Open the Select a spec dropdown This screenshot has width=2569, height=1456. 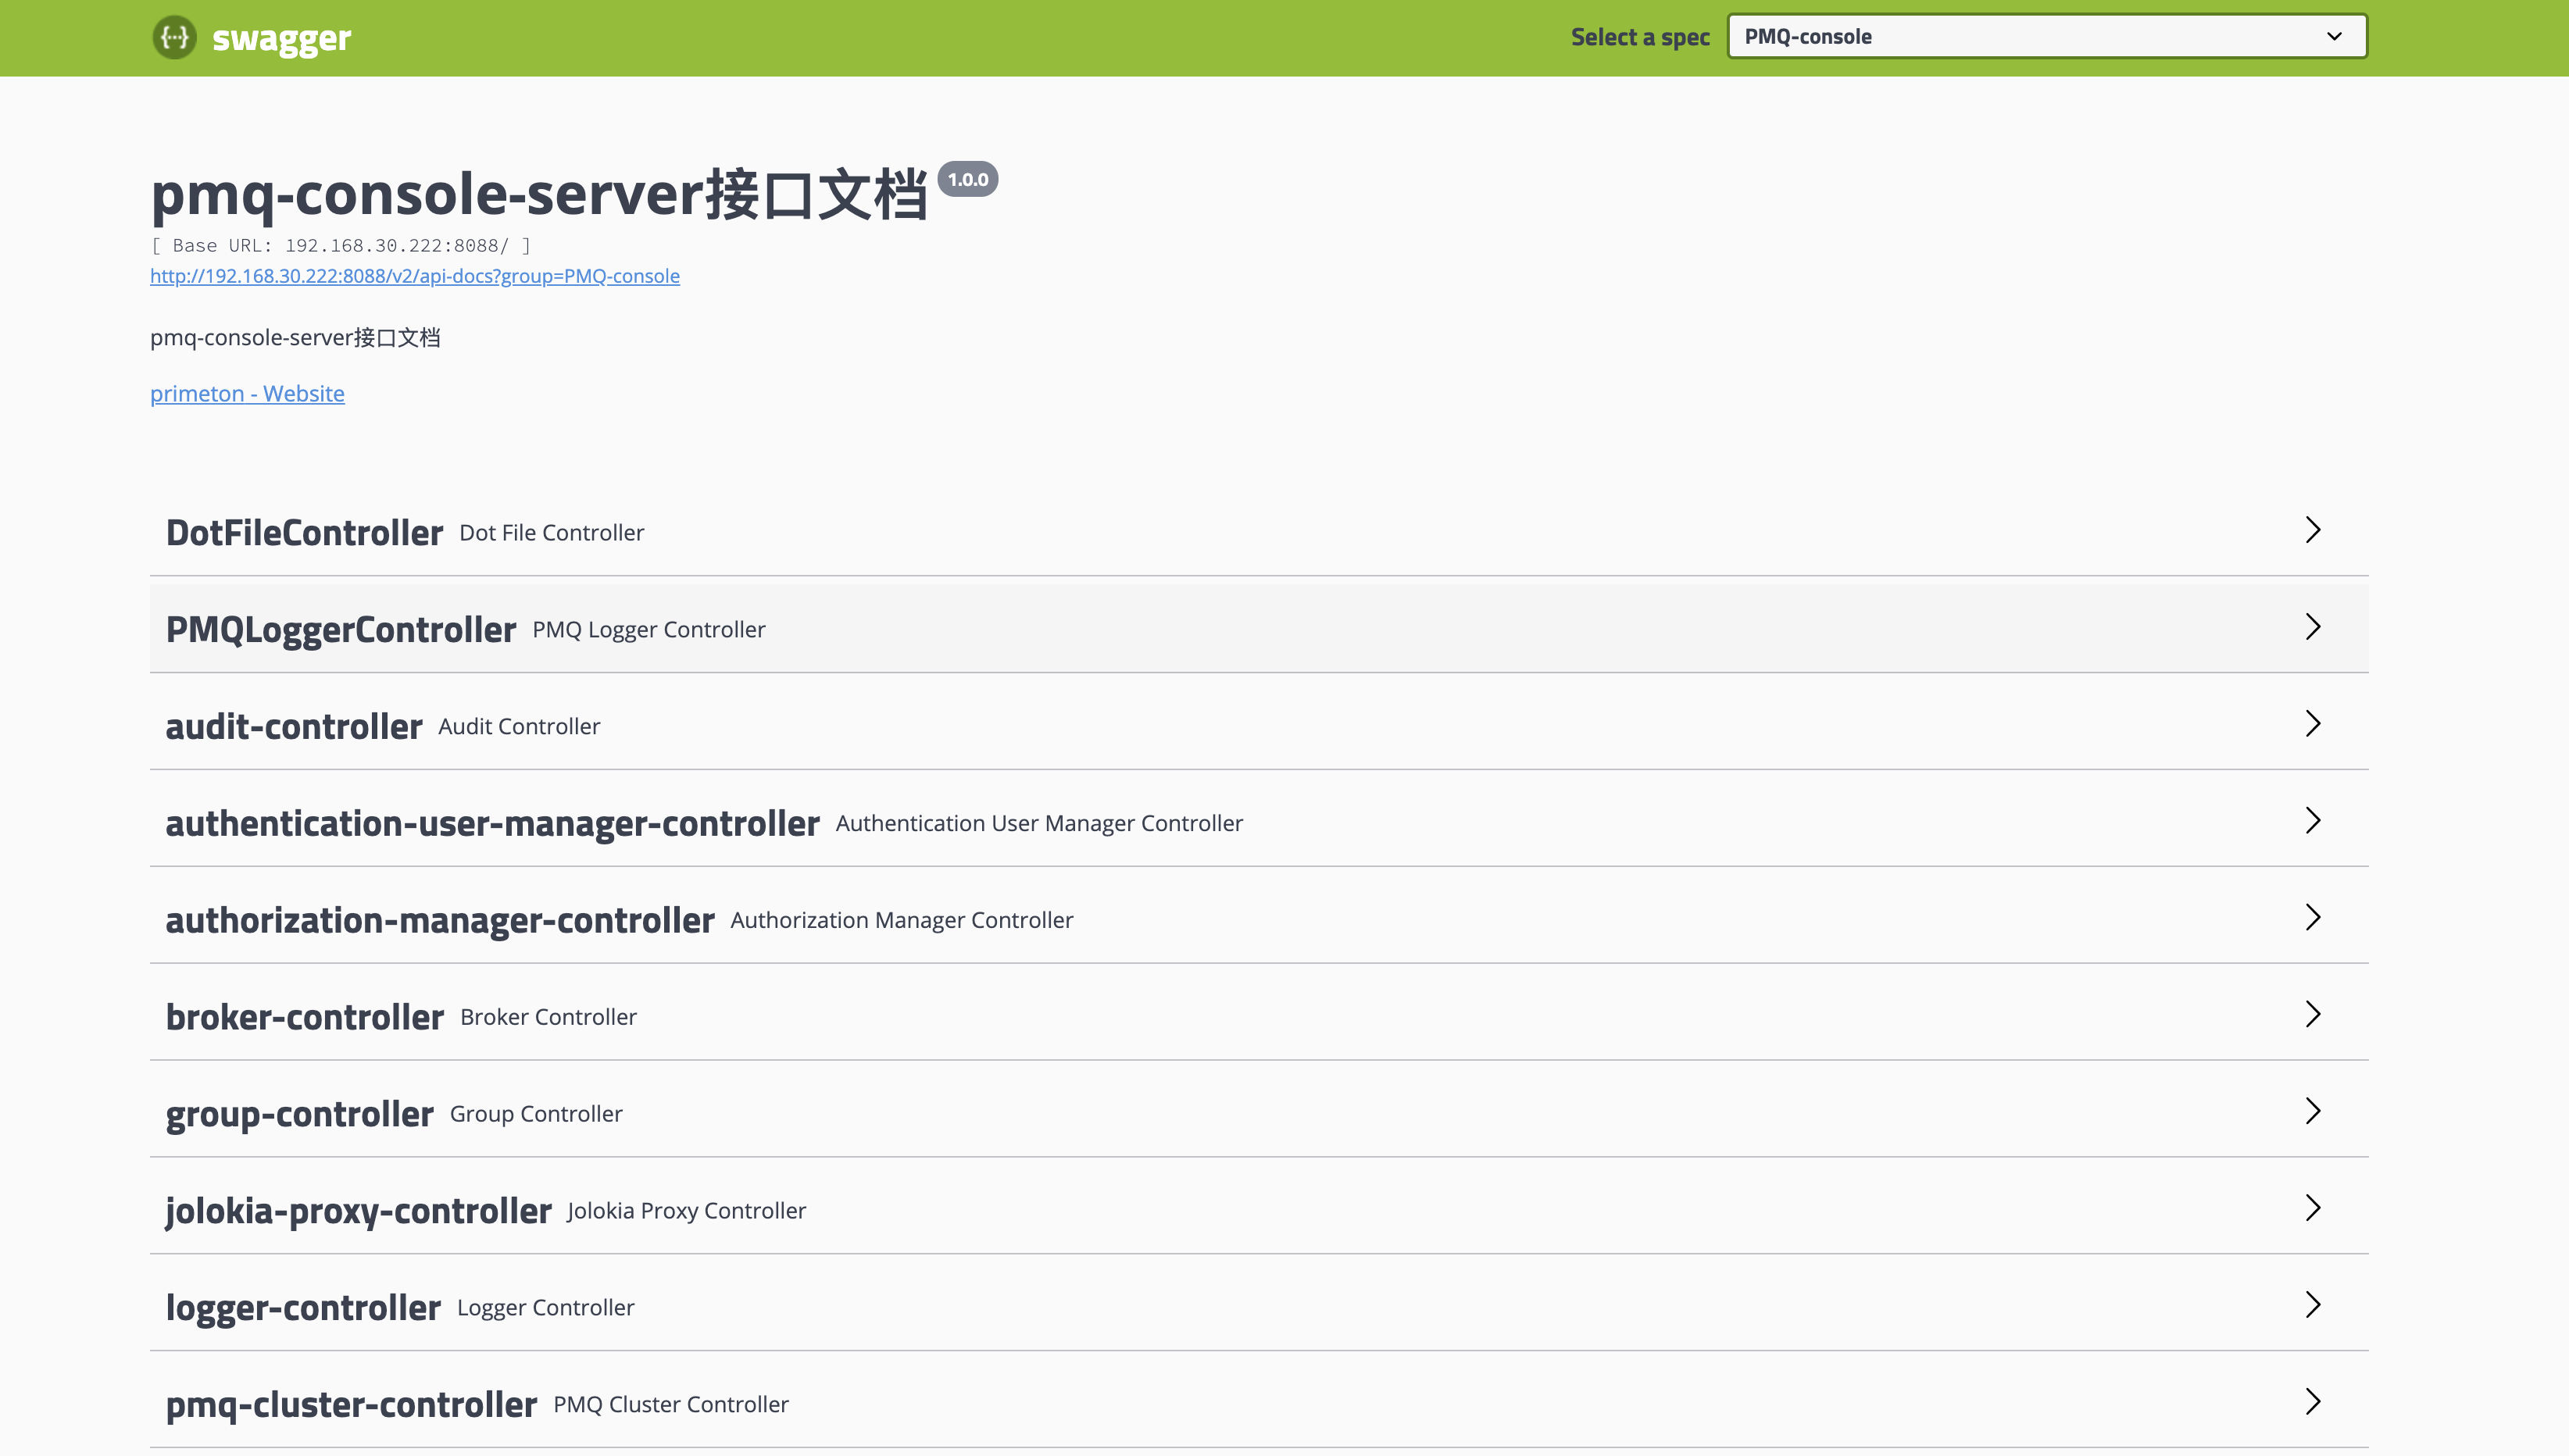[2046, 37]
